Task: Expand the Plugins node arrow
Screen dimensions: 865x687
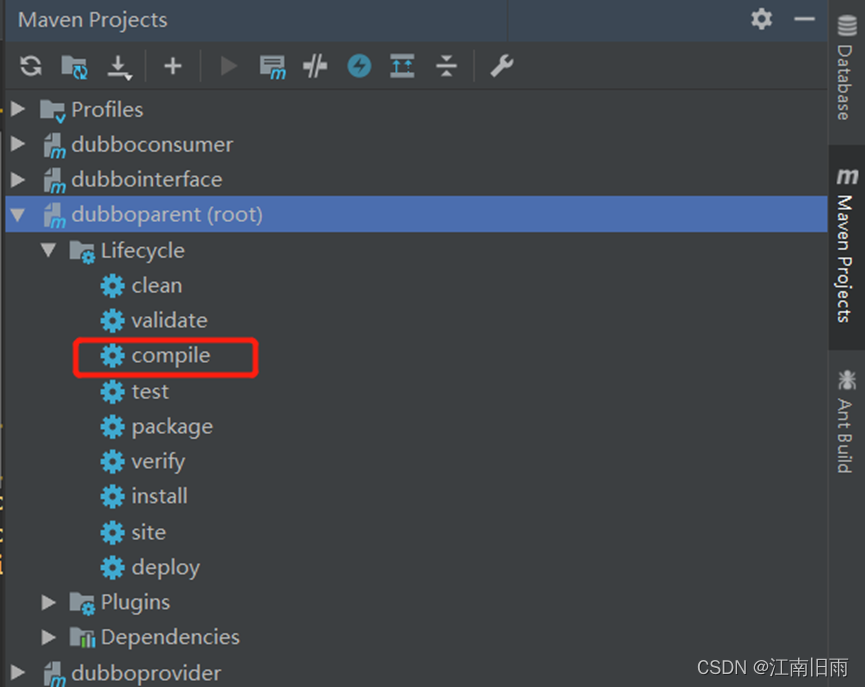Action: (49, 602)
